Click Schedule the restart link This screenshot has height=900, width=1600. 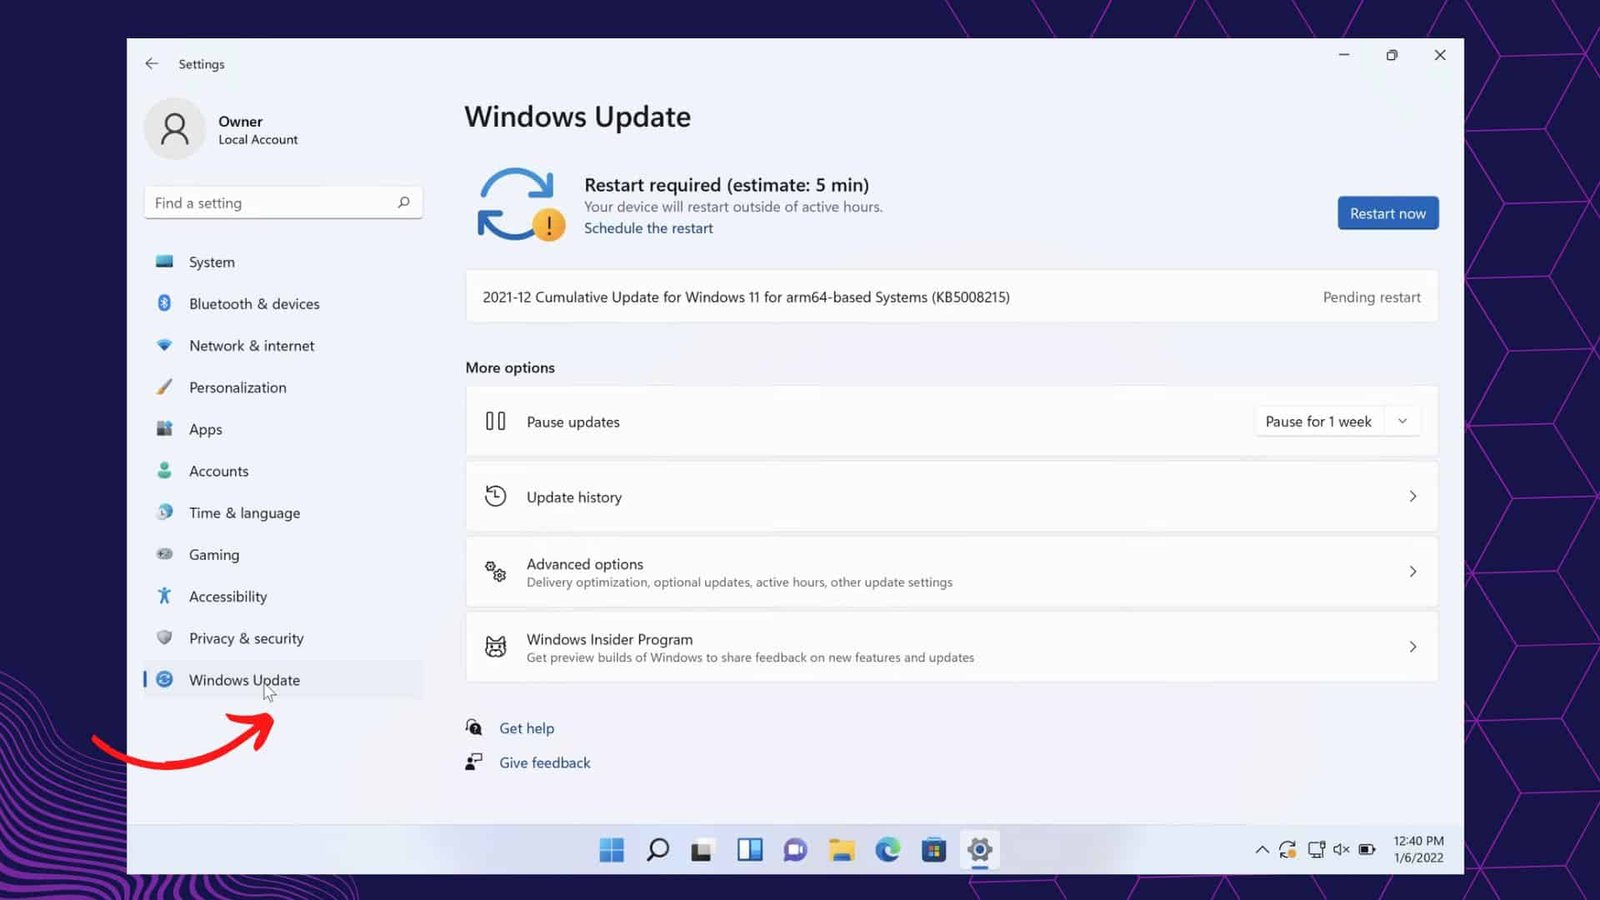pos(648,228)
